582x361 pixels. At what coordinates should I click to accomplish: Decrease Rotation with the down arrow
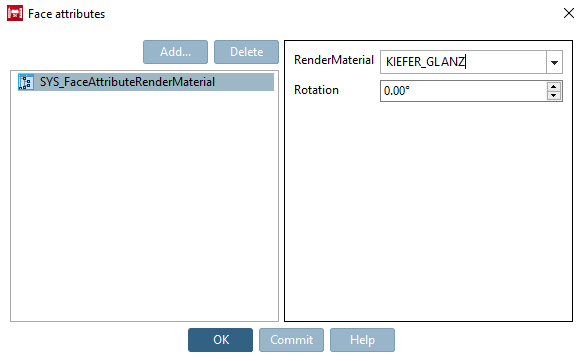pyautogui.click(x=553, y=96)
